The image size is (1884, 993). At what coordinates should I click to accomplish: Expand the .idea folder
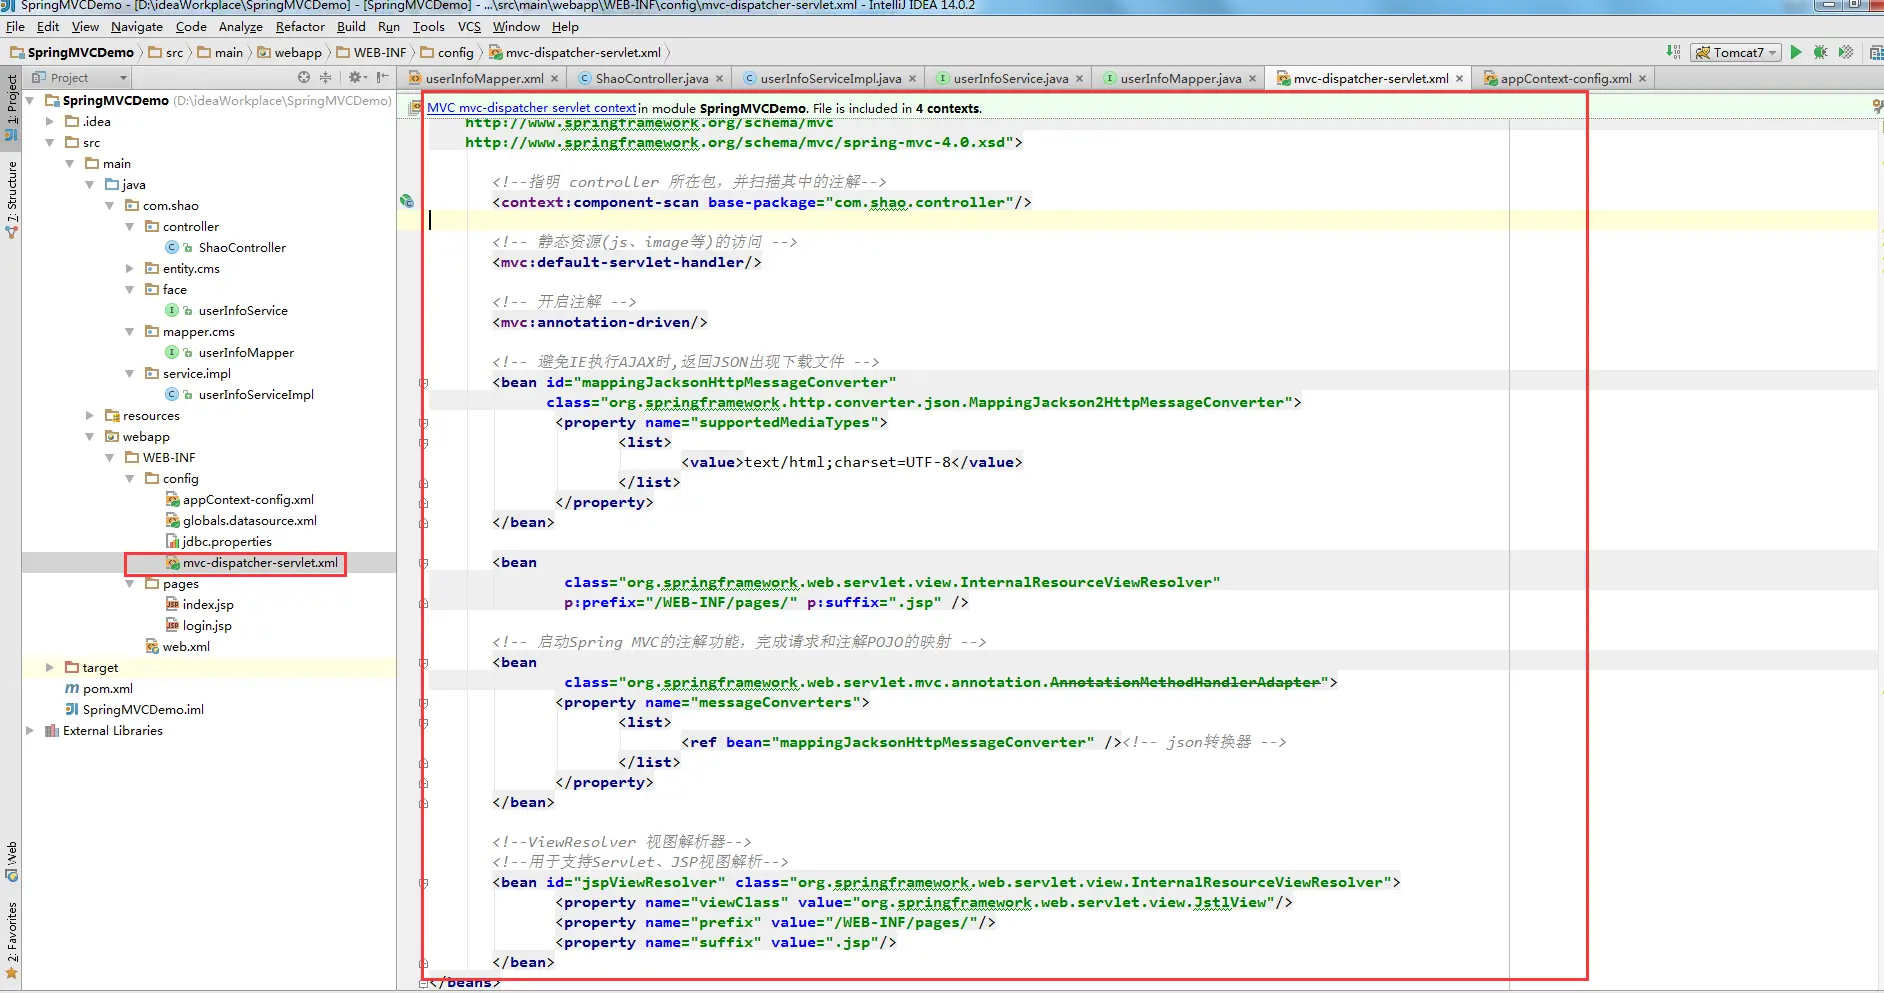50,121
